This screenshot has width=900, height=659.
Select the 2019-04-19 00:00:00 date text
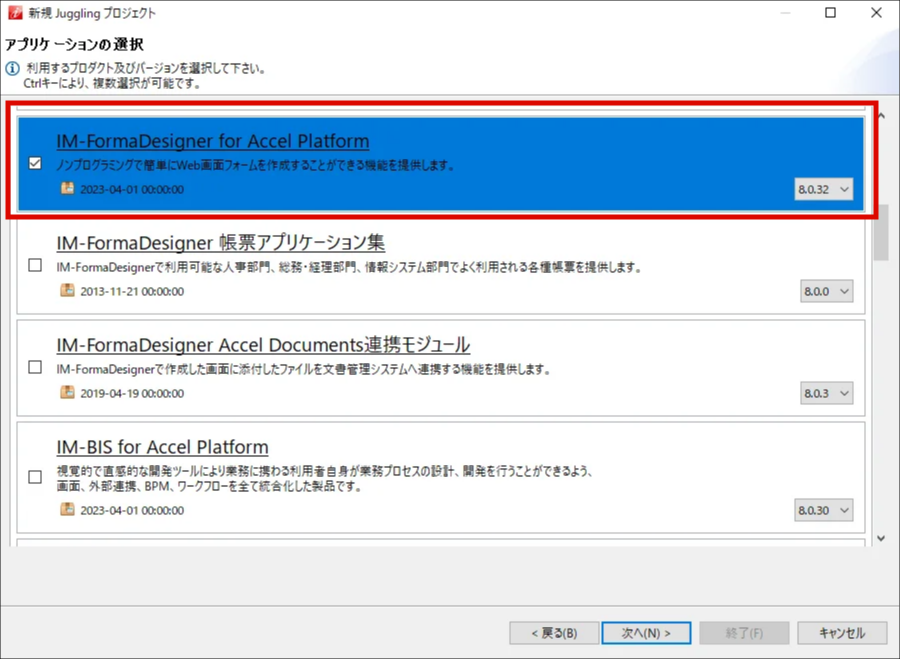(132, 394)
